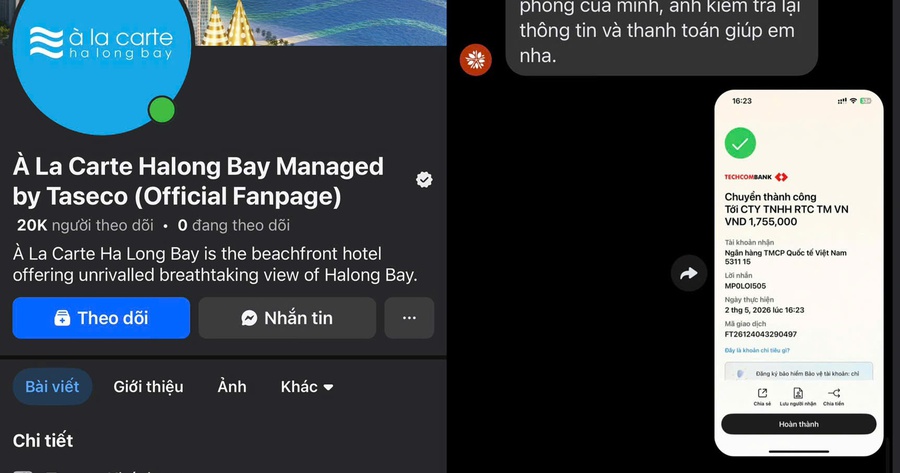Open the sender's red avatar in chat

[x=475, y=60]
